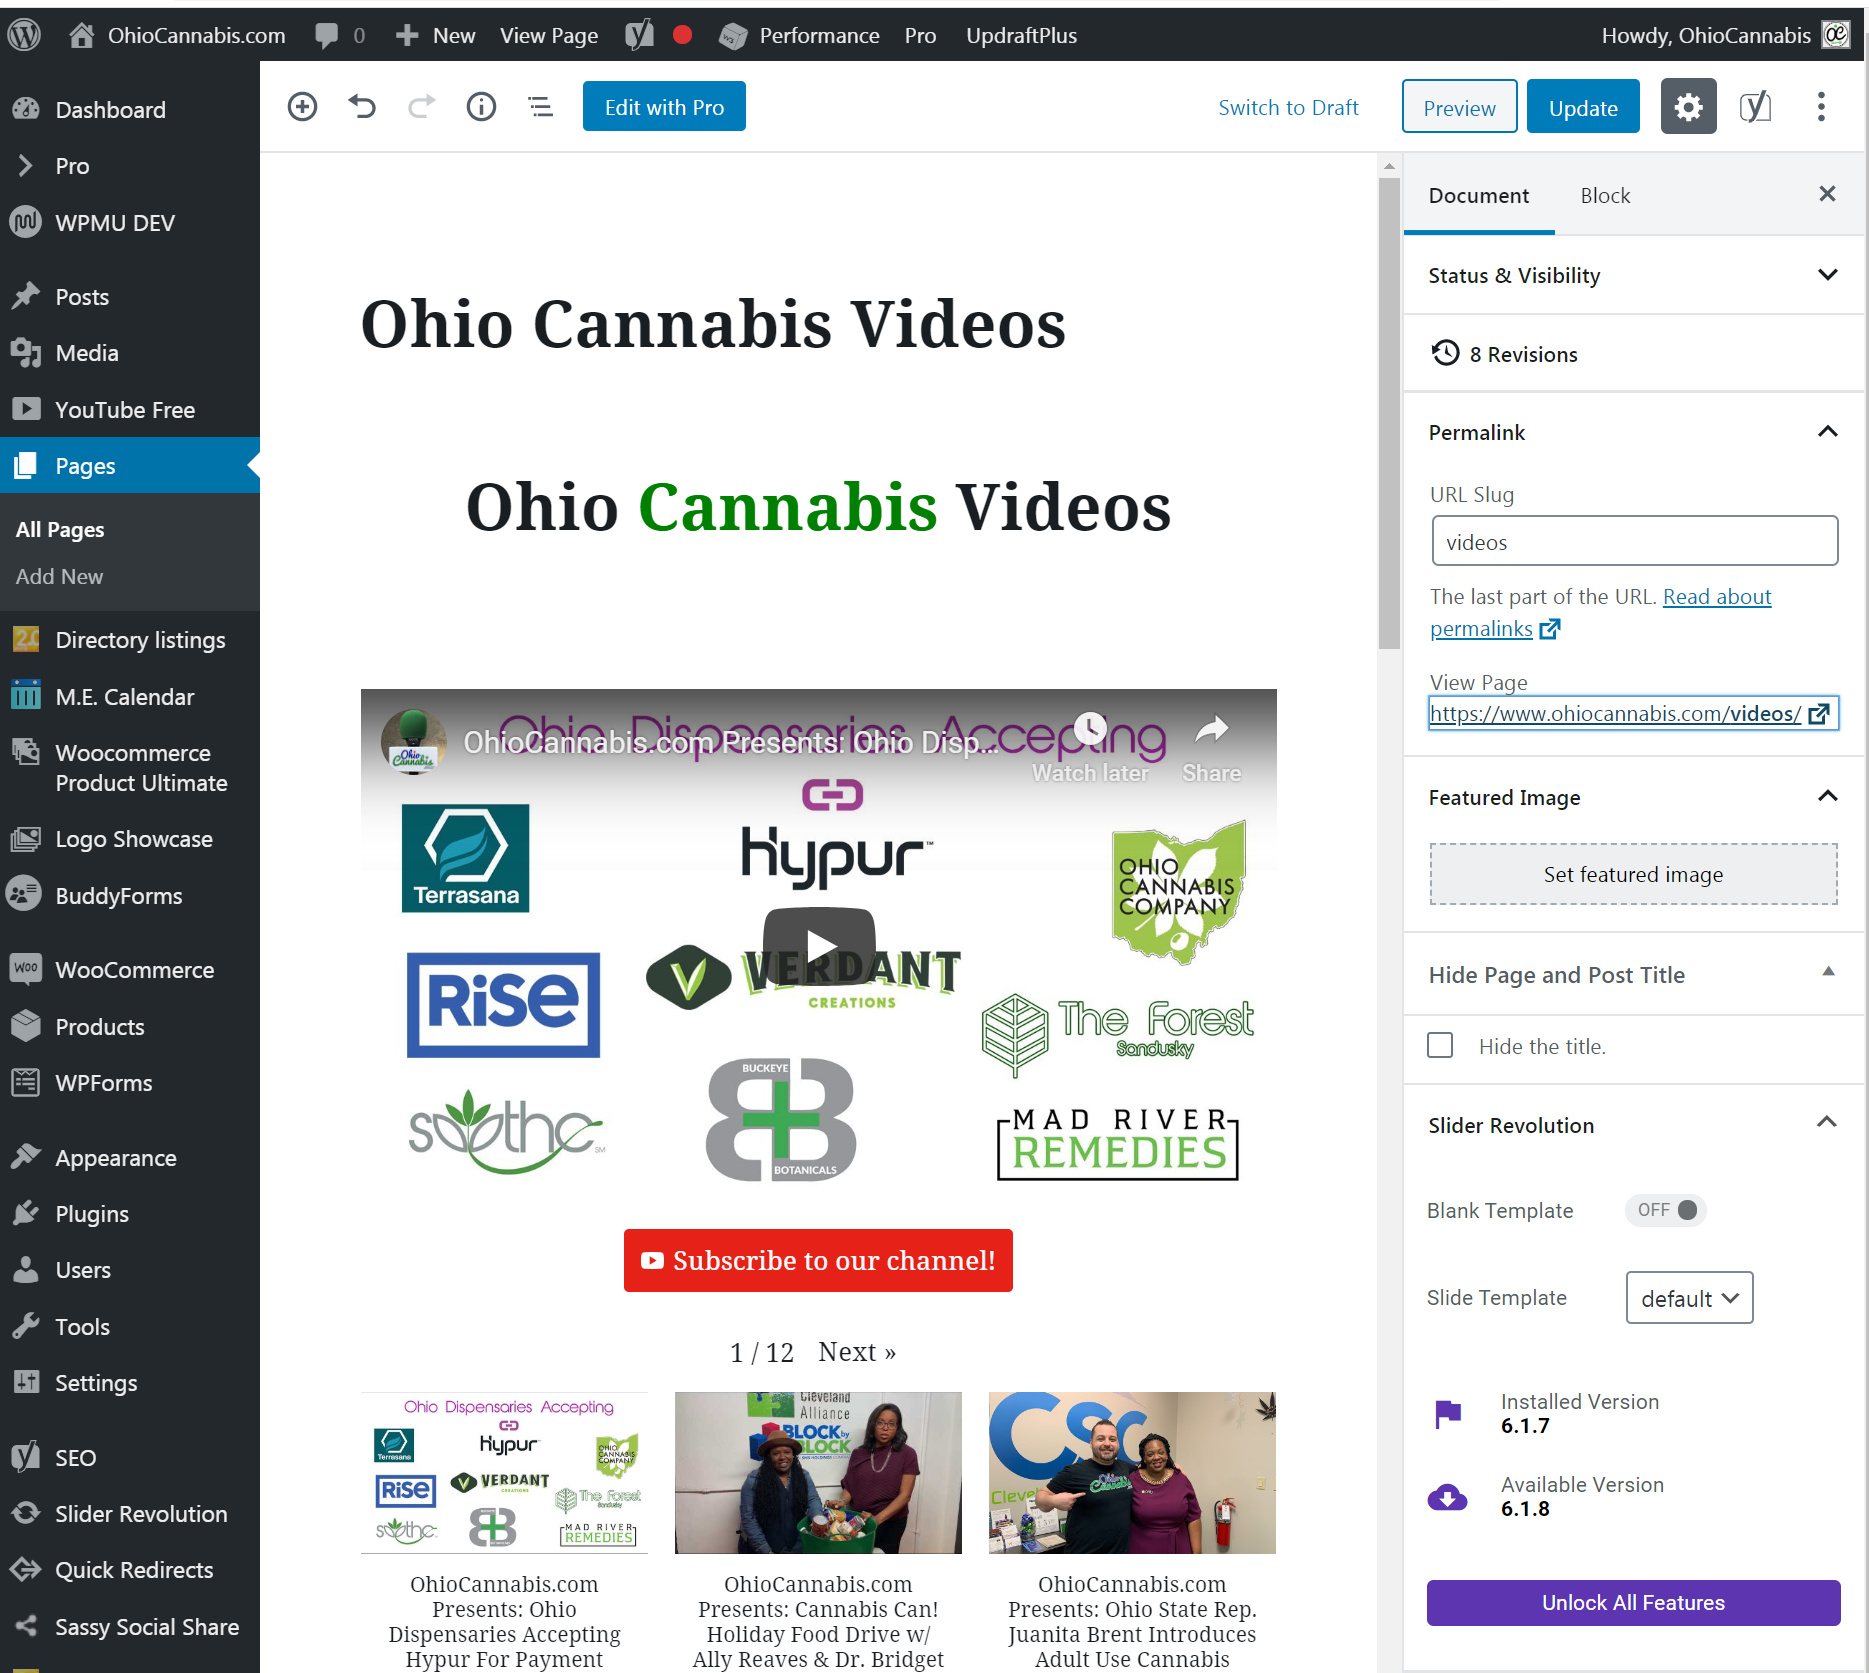Switch to the Document tab

tap(1478, 196)
